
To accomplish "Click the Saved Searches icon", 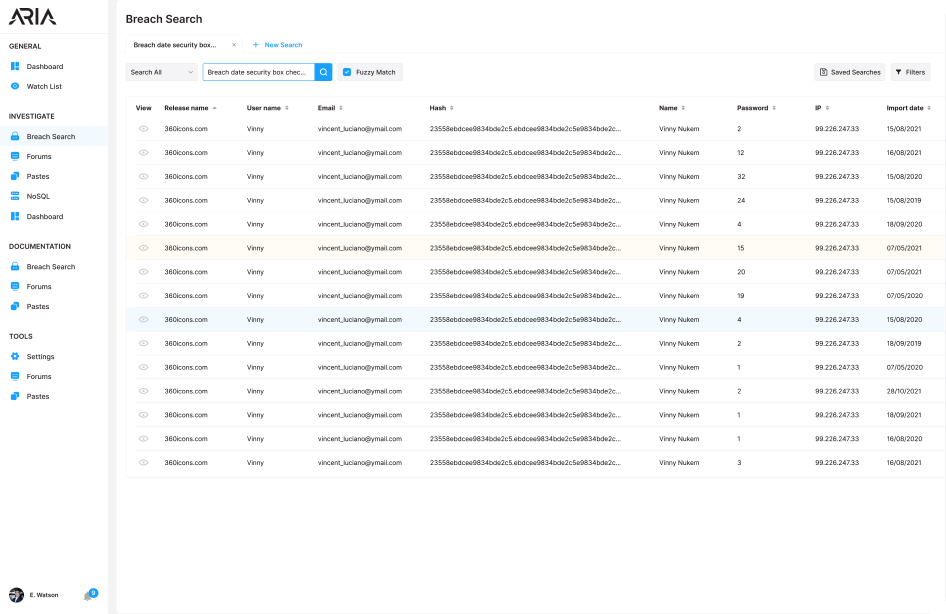I will [824, 72].
